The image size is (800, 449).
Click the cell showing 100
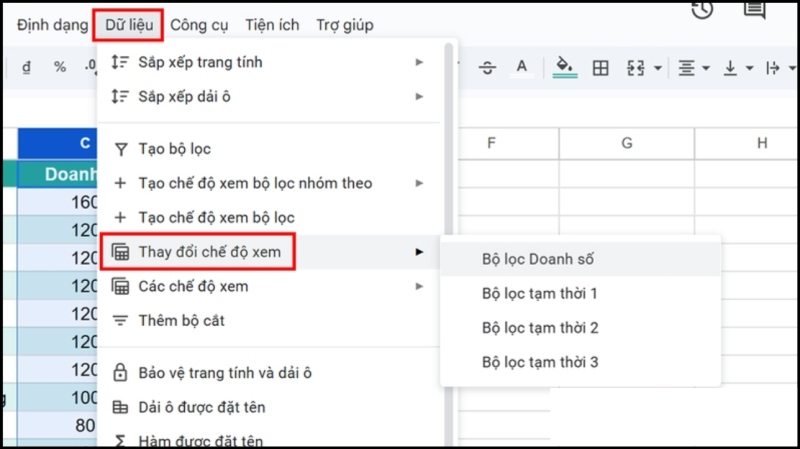[x=57, y=397]
